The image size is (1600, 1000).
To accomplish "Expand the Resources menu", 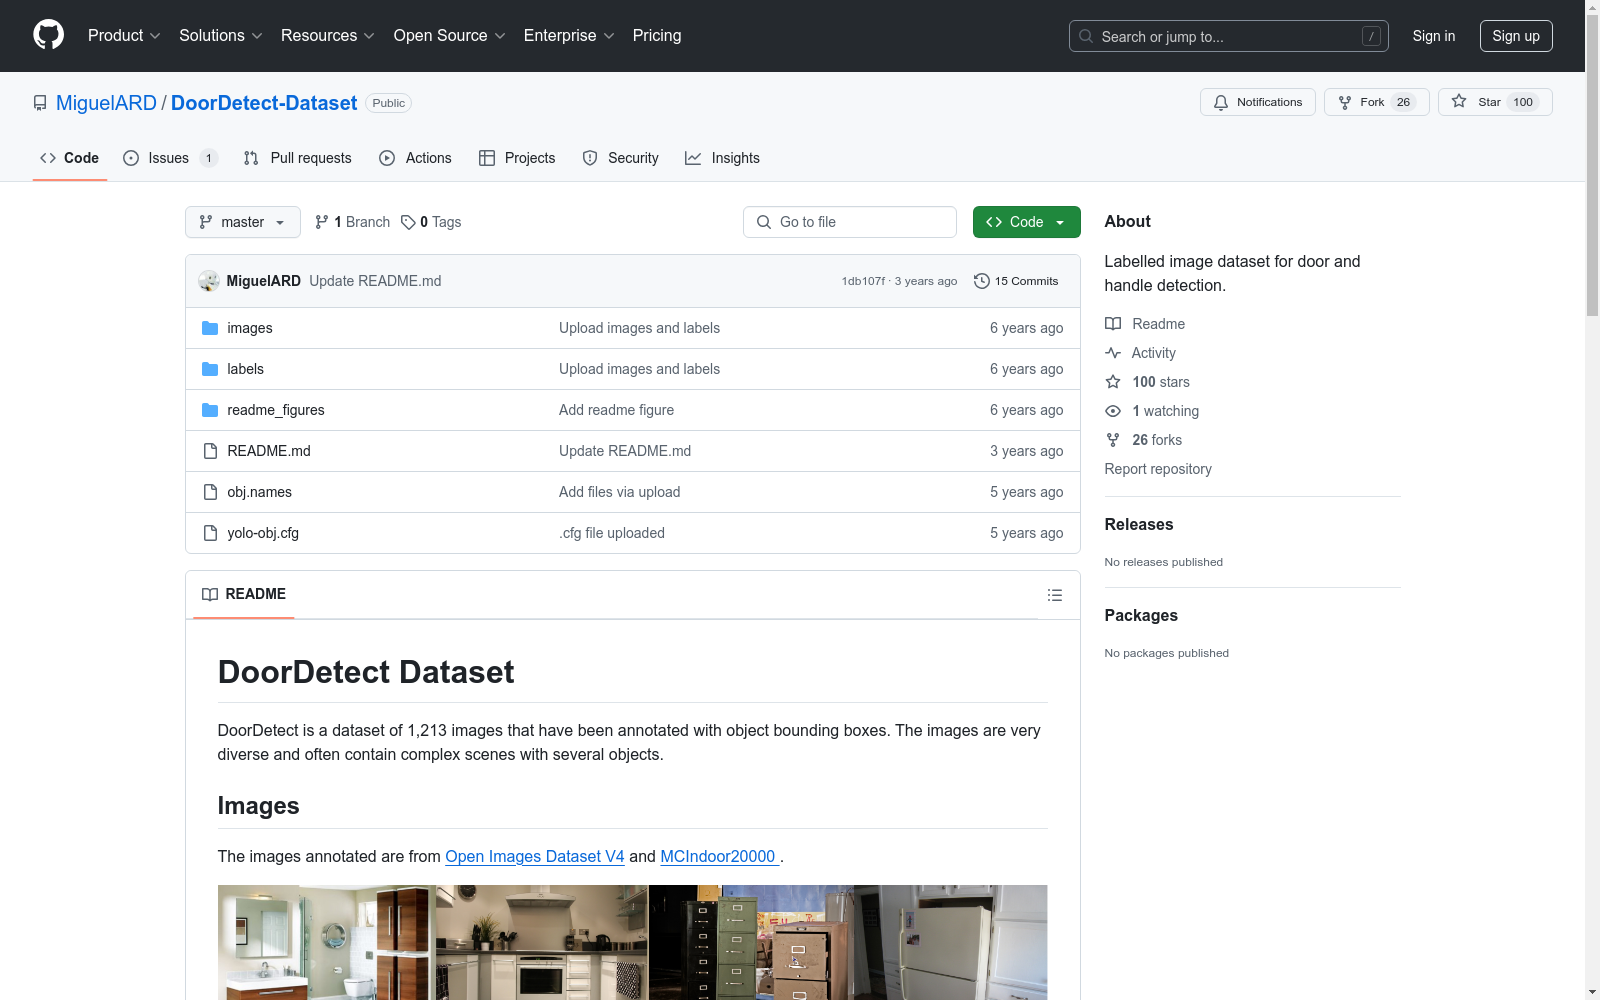I will click(328, 35).
